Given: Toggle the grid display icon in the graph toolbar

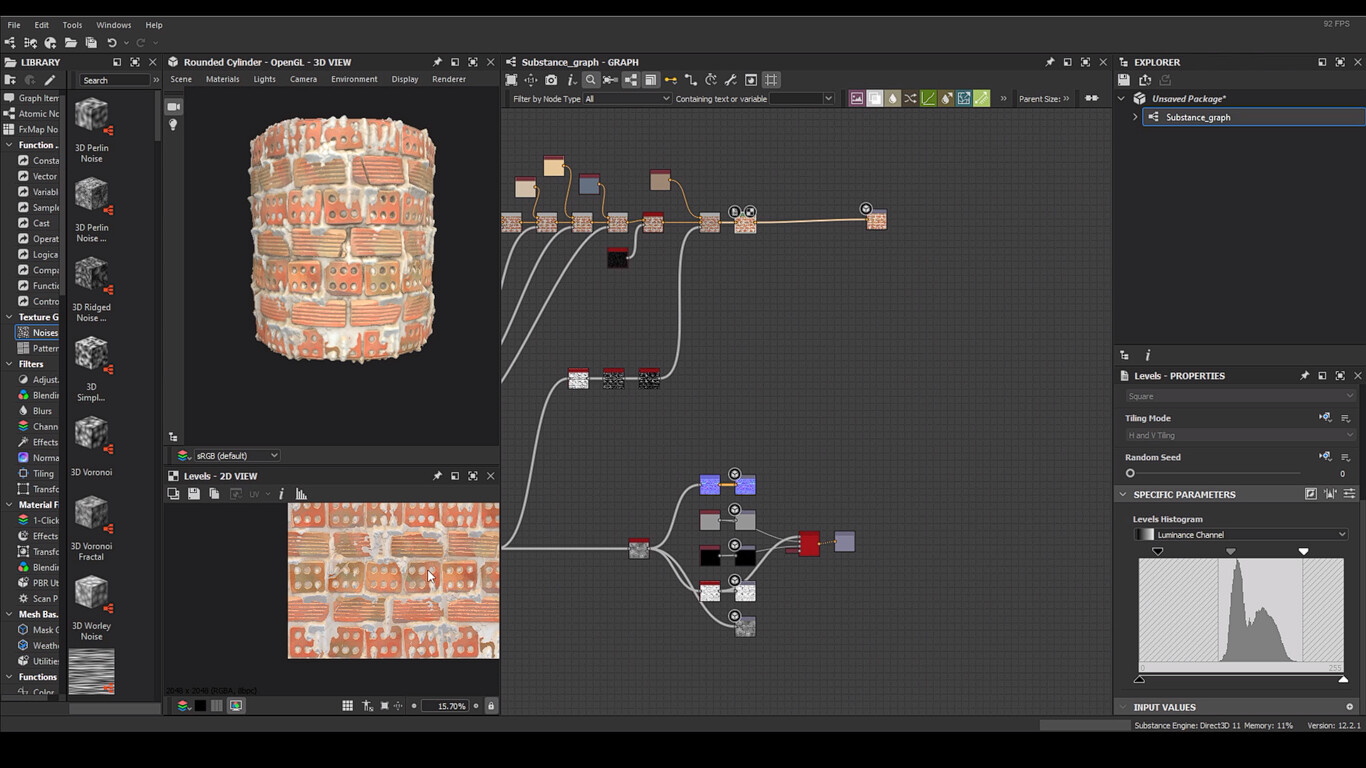Looking at the screenshot, I should tap(772, 80).
